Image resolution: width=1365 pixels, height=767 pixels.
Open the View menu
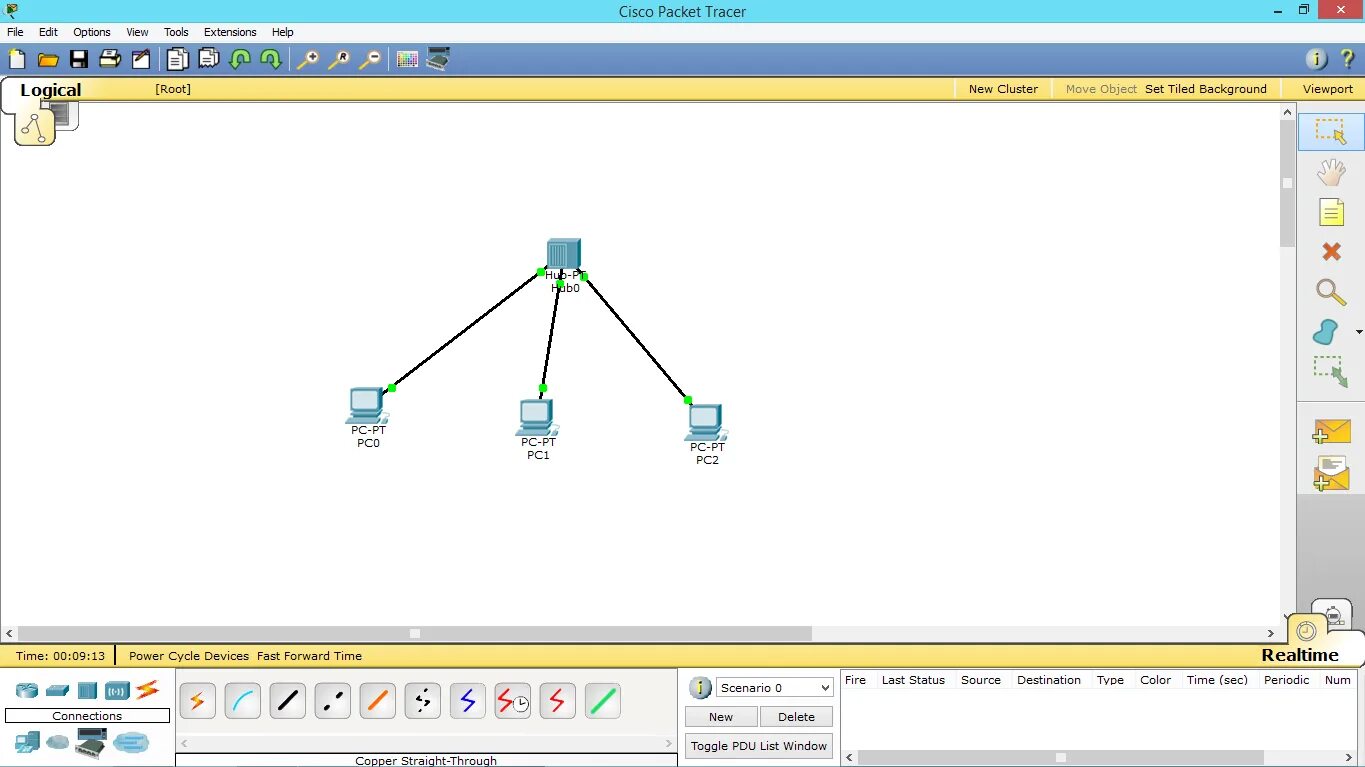click(137, 32)
